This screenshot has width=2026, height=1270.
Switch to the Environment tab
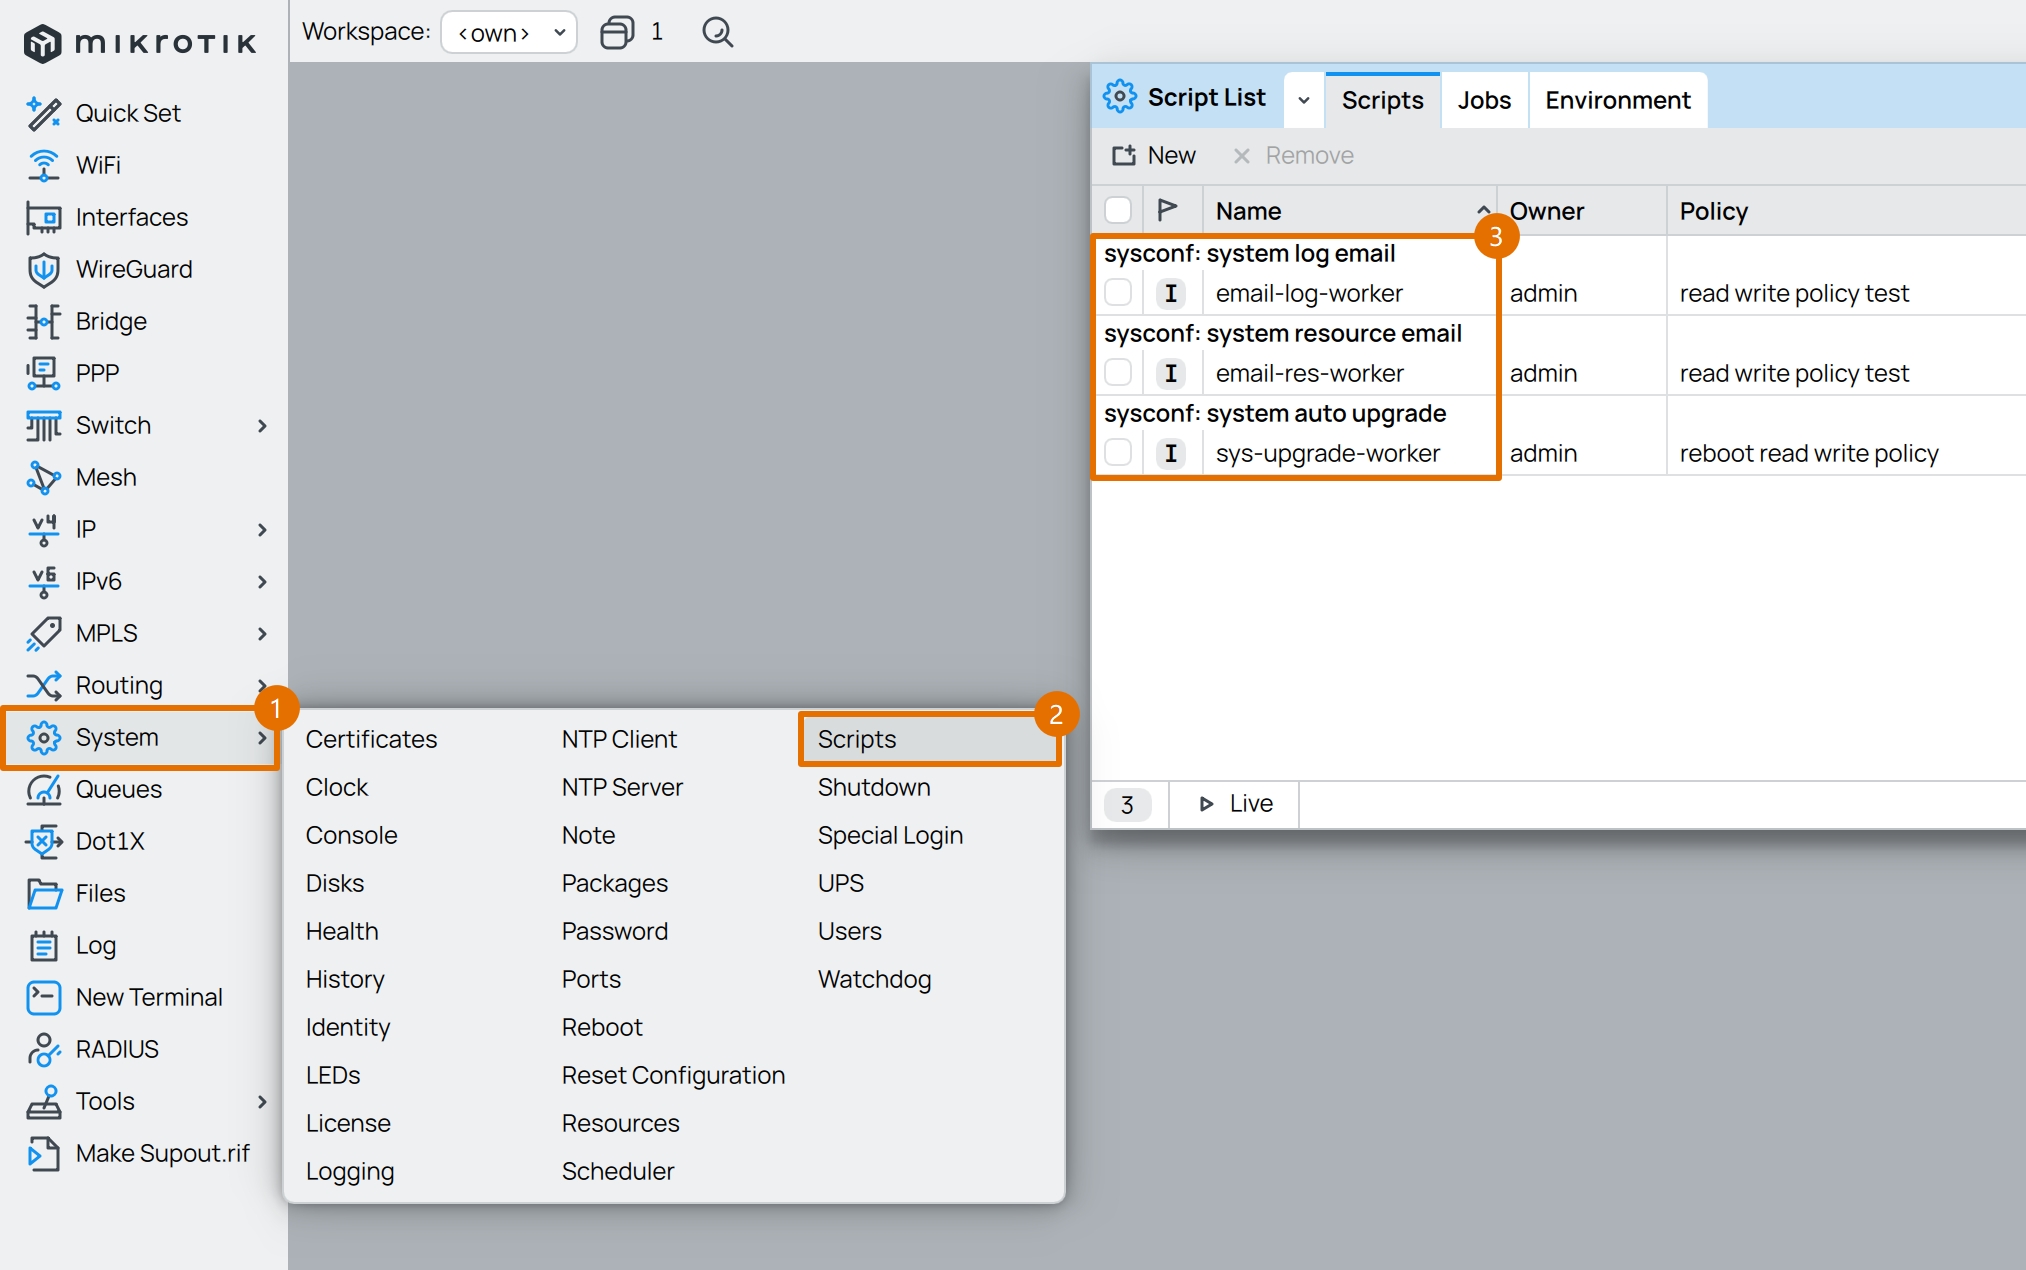tap(1617, 100)
